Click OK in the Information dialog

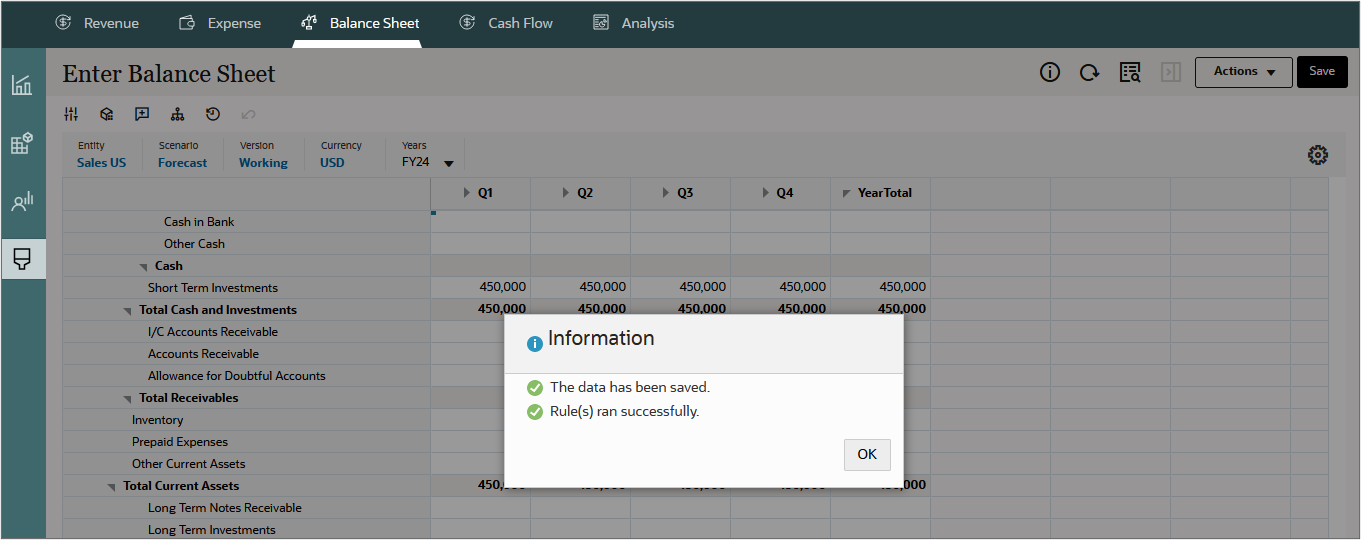point(867,454)
